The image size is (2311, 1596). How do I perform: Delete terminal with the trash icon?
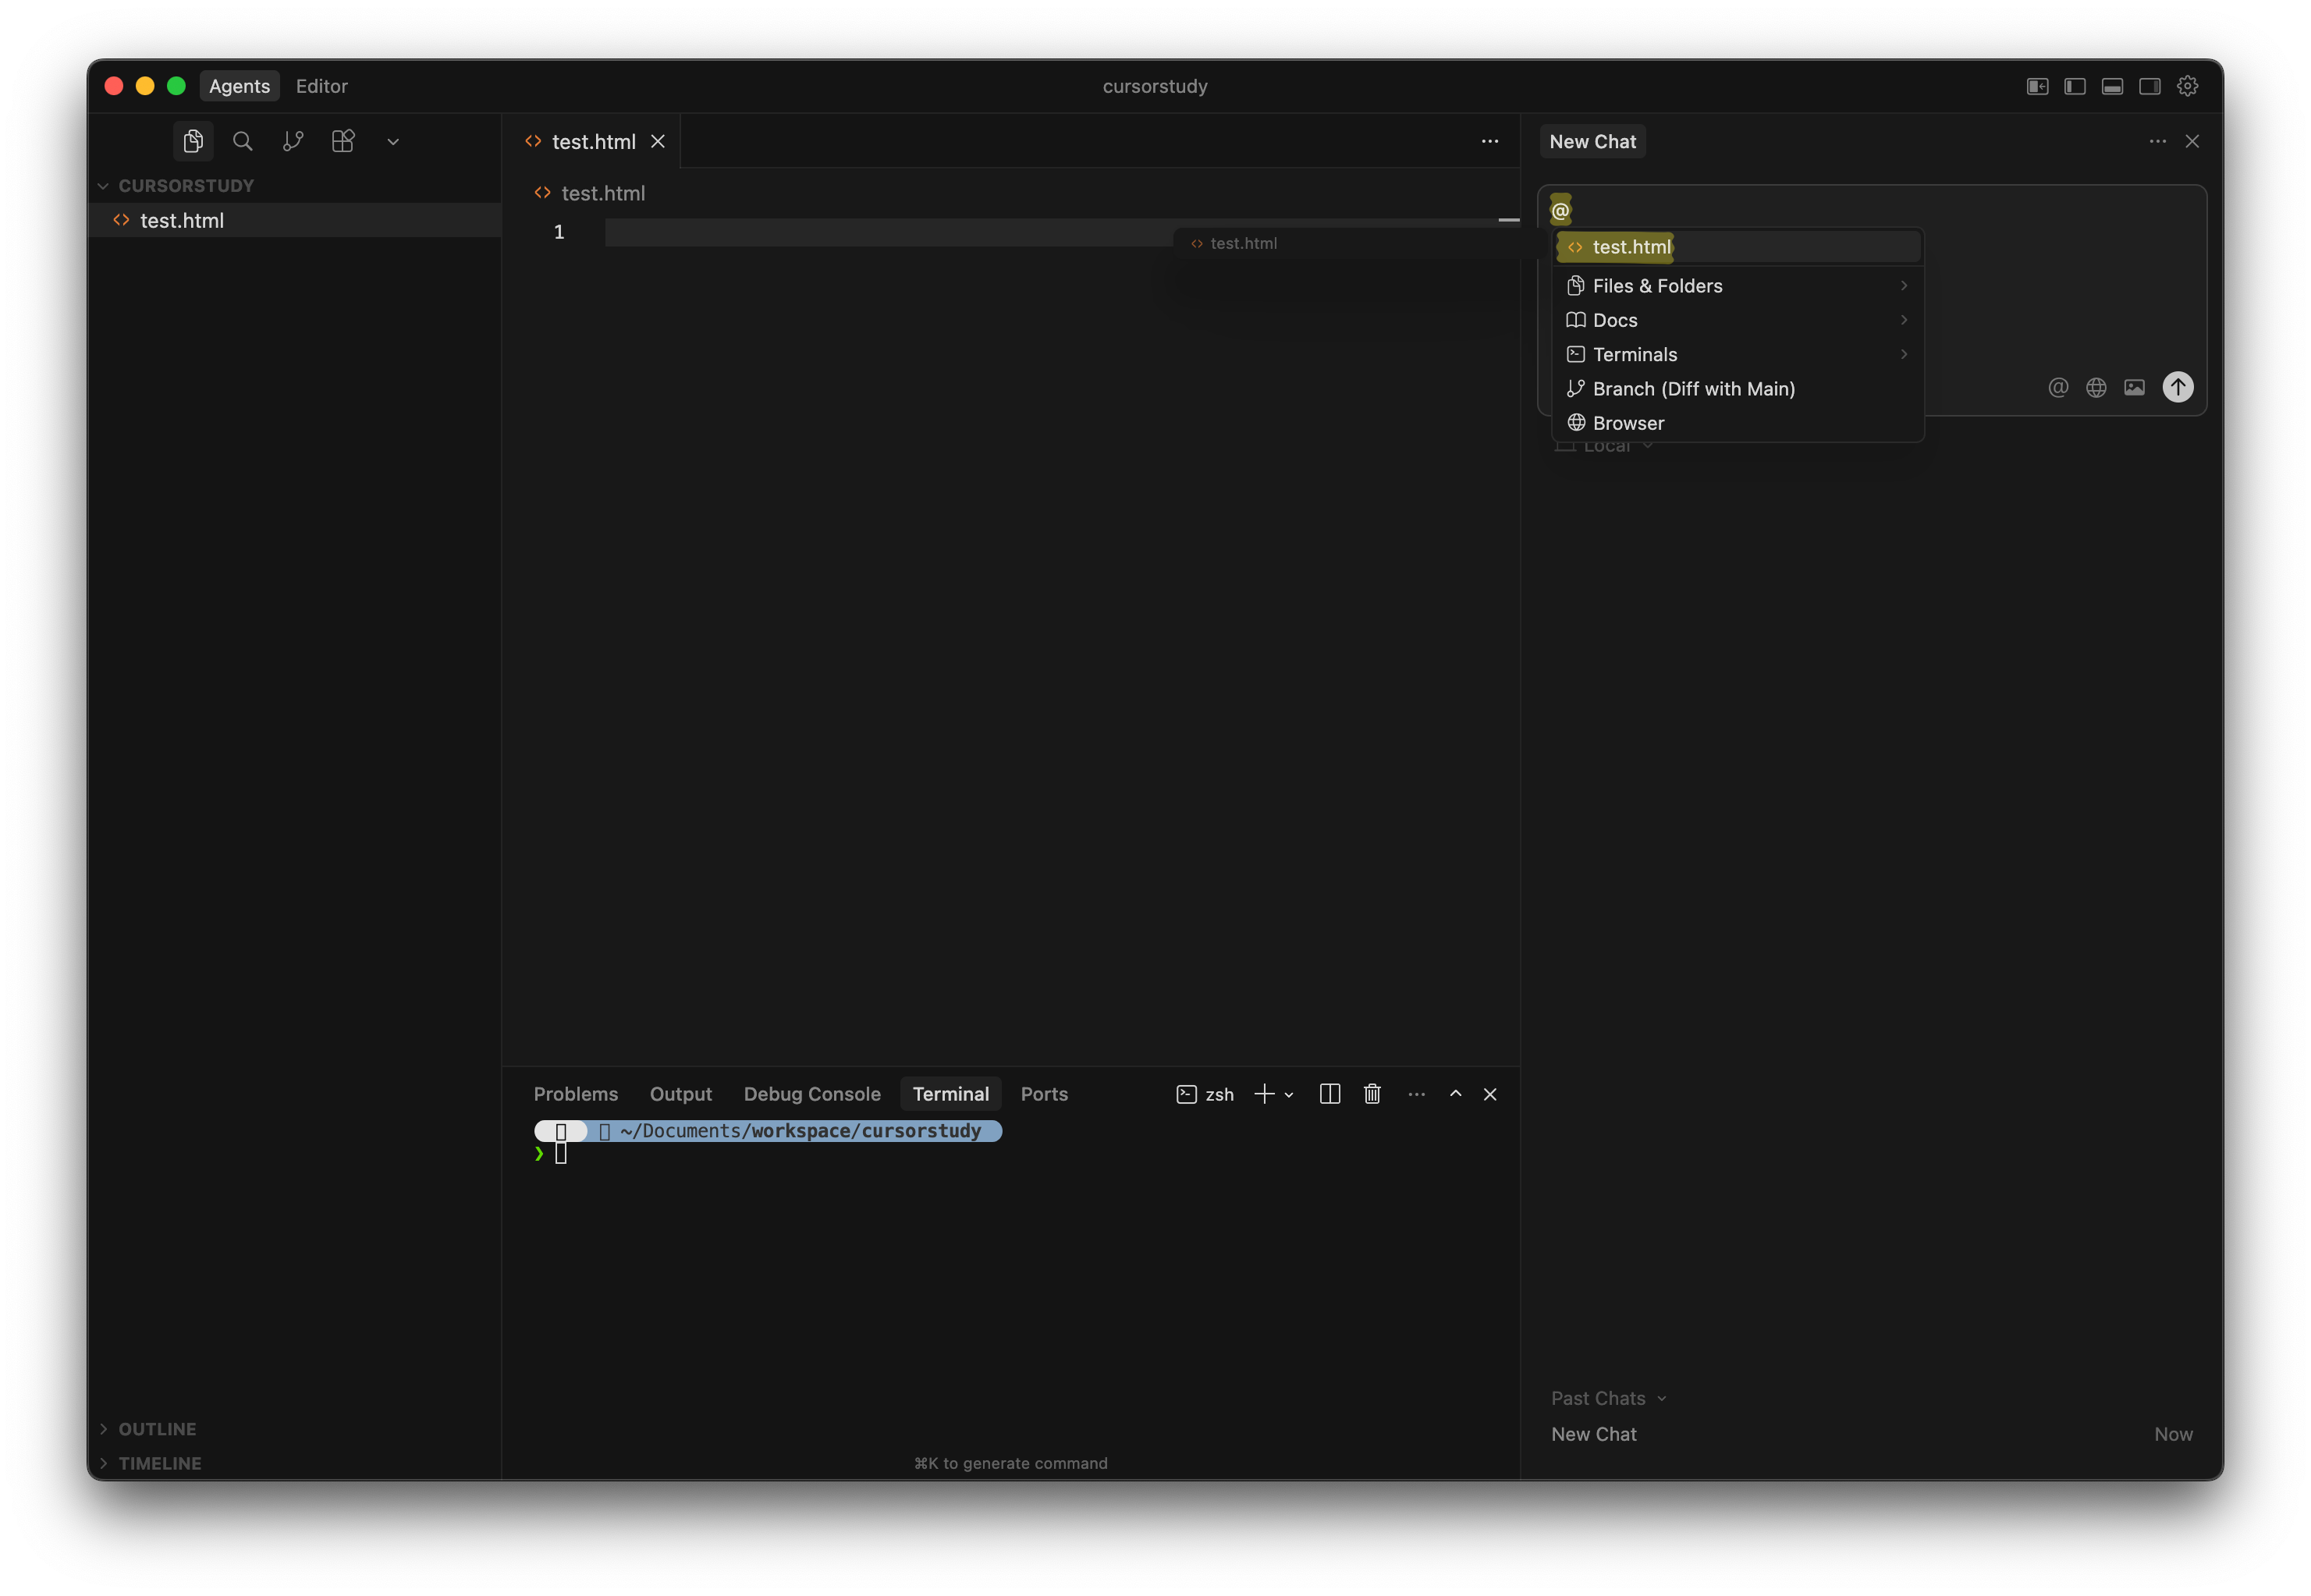[x=1372, y=1094]
